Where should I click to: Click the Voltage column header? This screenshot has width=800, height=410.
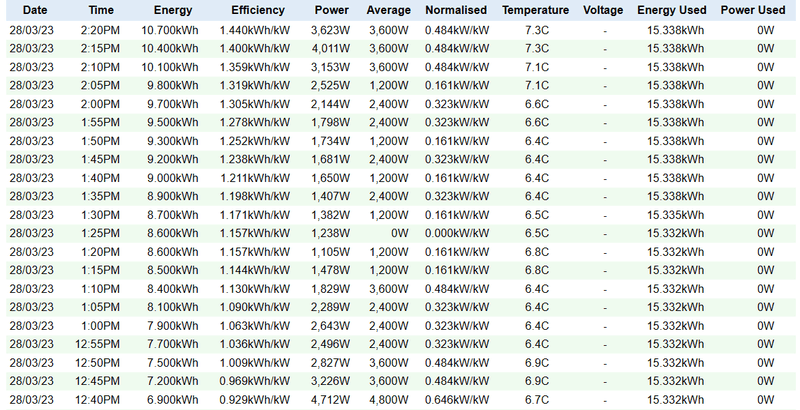[x=603, y=10]
